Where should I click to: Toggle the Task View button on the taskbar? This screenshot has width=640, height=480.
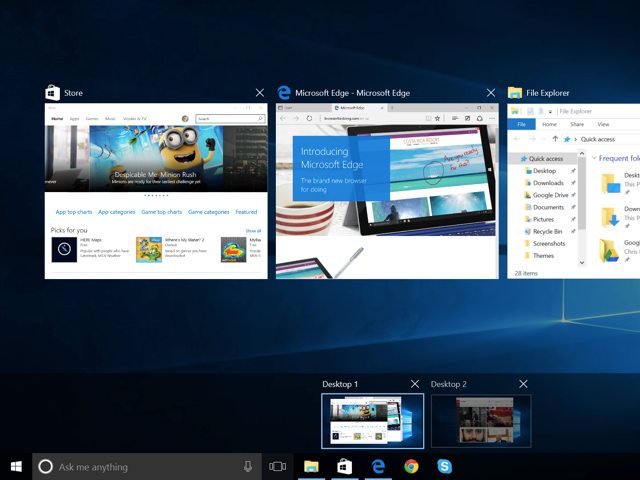[x=278, y=466]
